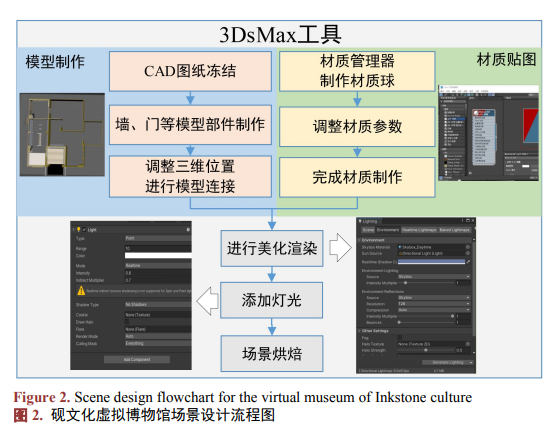Click the Range input field

pos(158,248)
